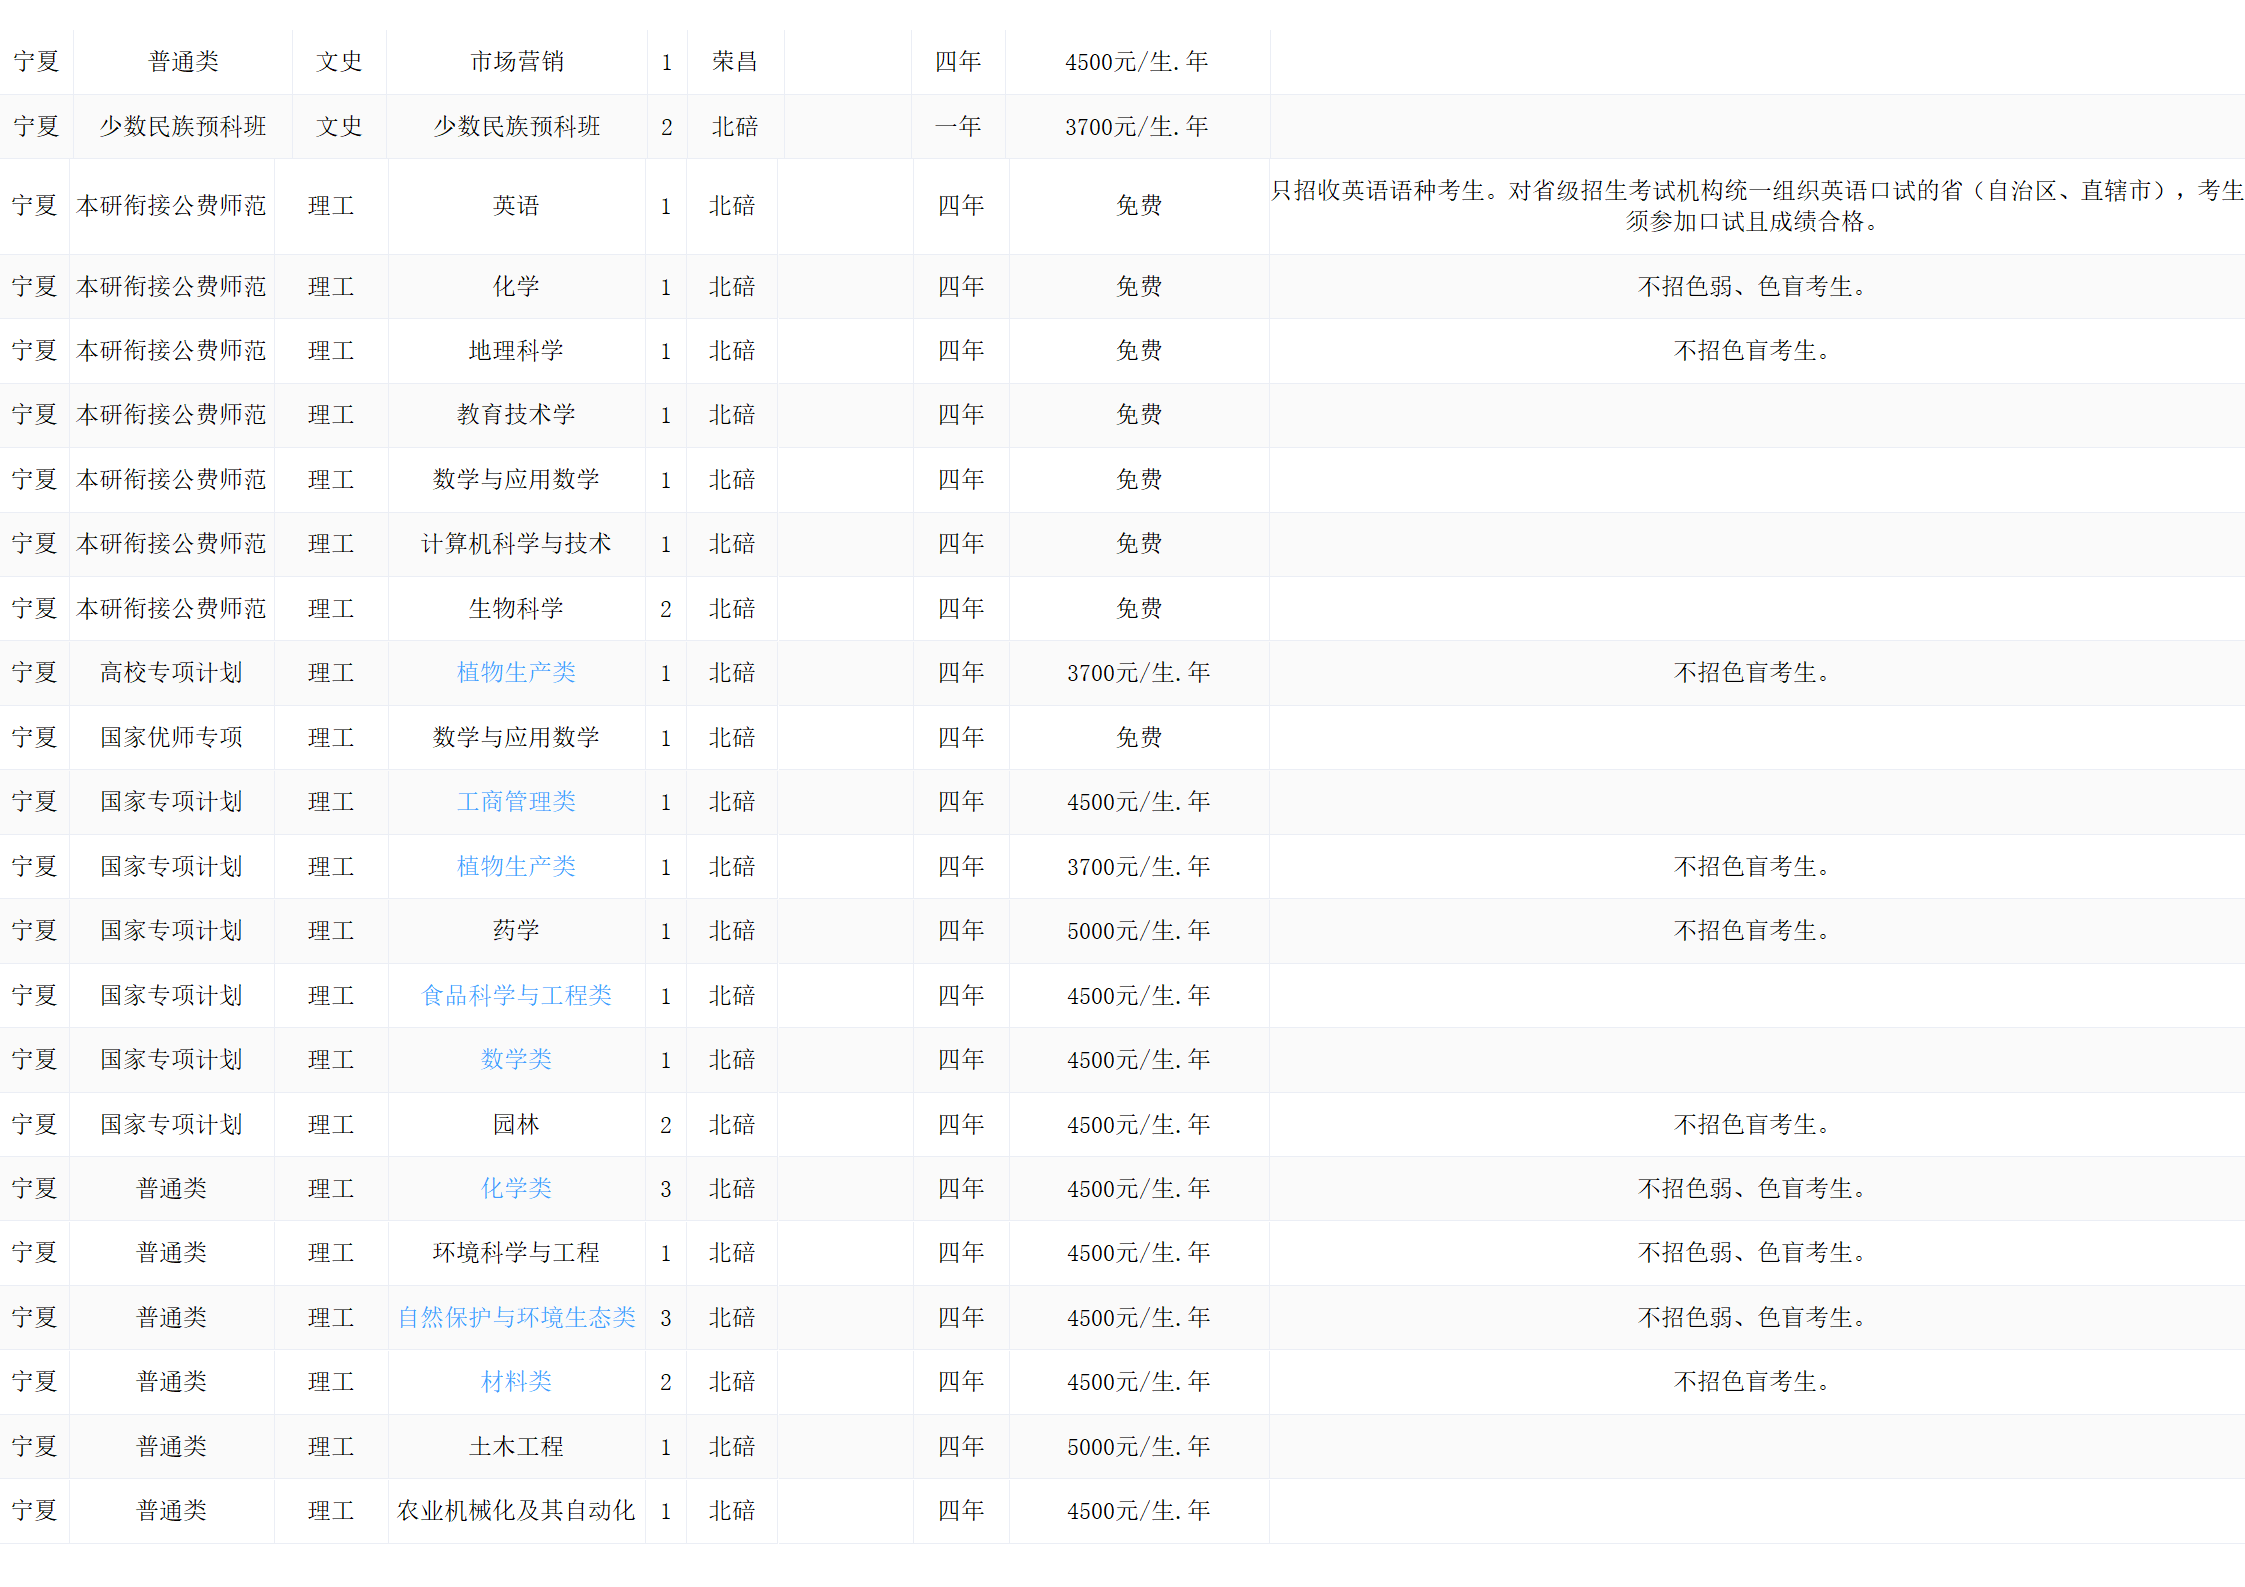
Task: Follow the 化学类 link
Action: point(516,1189)
